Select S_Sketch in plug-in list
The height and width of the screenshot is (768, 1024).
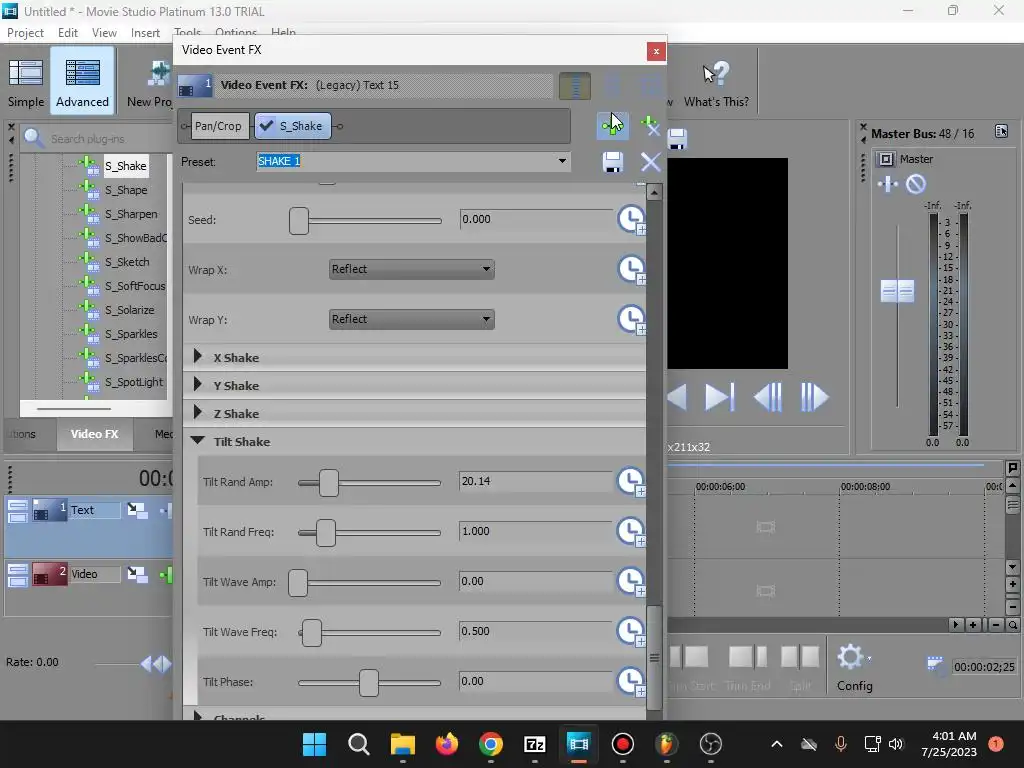pyautogui.click(x=127, y=262)
